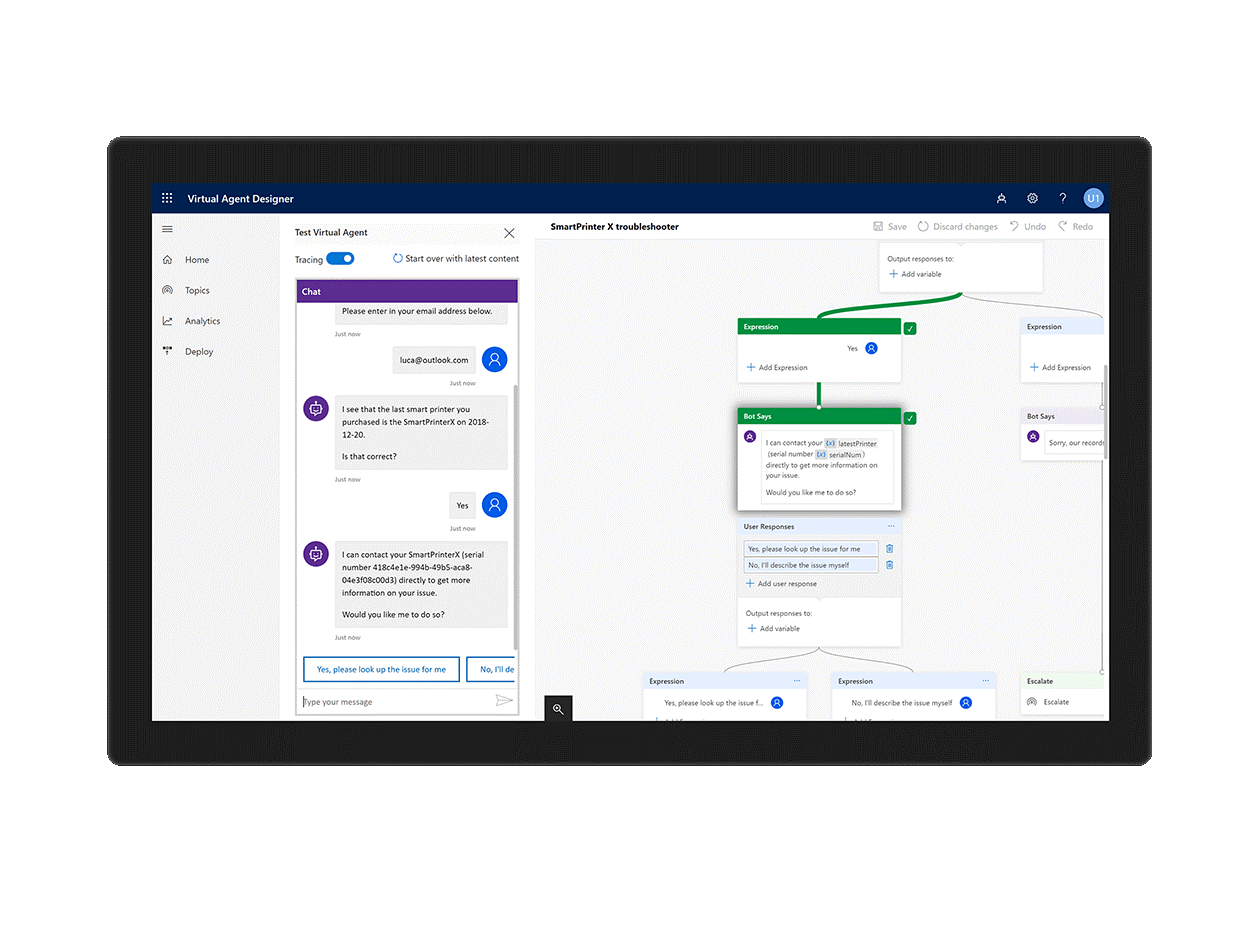Click the bot icon beside 'Sorry, our records'
The height and width of the screenshot is (944, 1260).
1034,436
